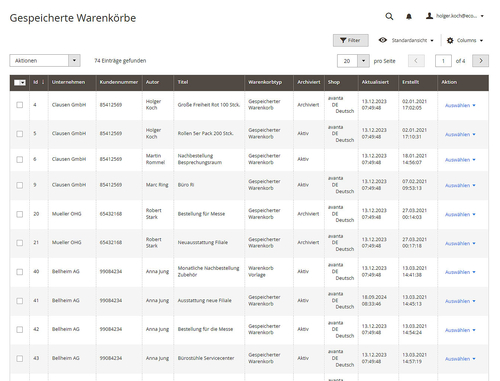Click title 'Neuausstattung Filiale'
Image resolution: width=500 pixels, height=381 pixels.
(x=203, y=242)
